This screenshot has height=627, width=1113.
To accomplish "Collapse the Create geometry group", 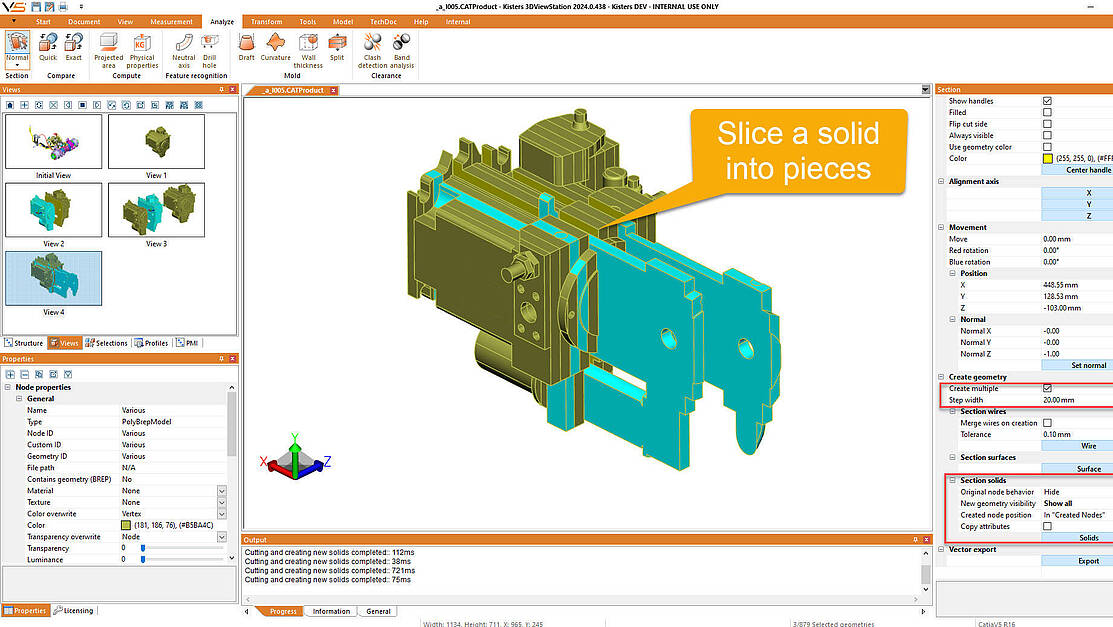I will coord(941,377).
